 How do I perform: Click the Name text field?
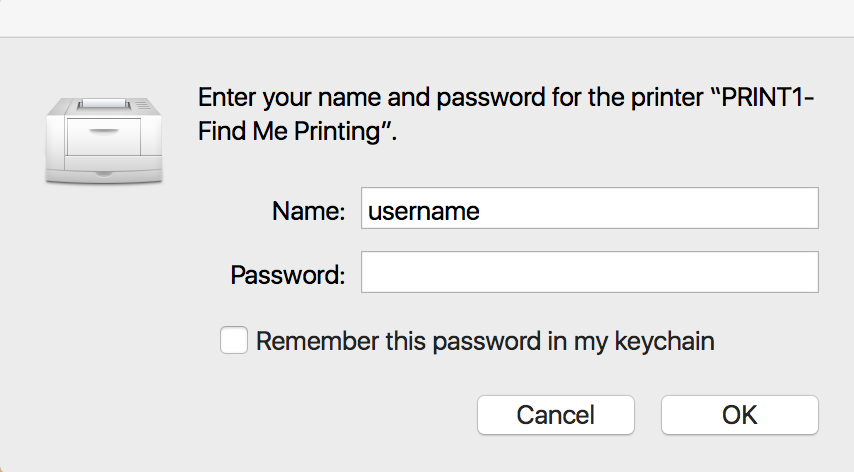click(589, 211)
